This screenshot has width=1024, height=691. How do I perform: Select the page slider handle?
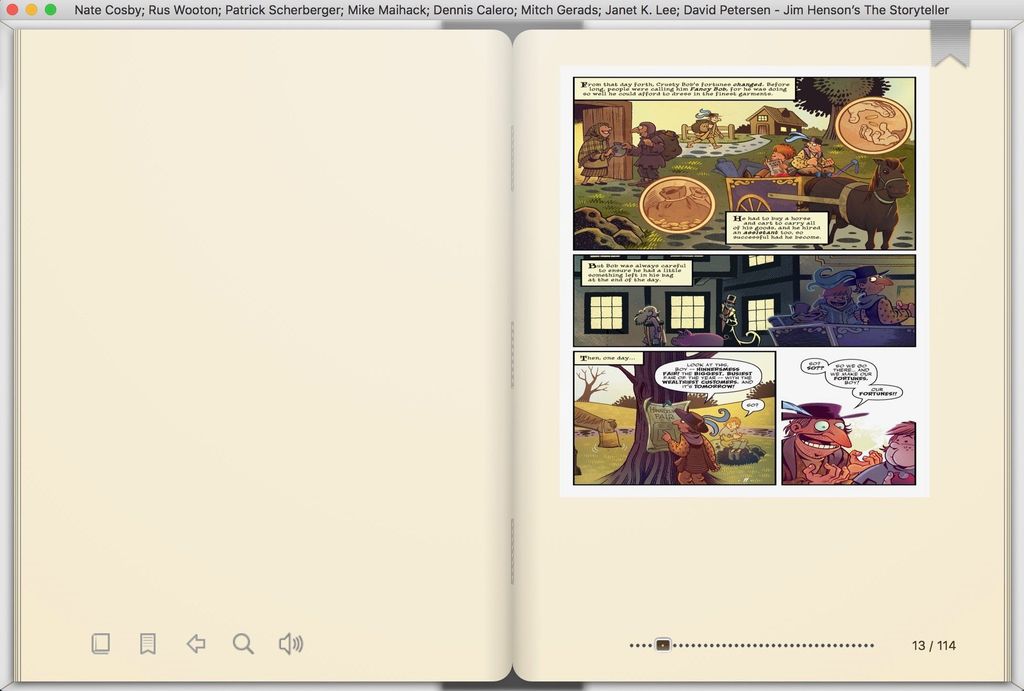662,645
